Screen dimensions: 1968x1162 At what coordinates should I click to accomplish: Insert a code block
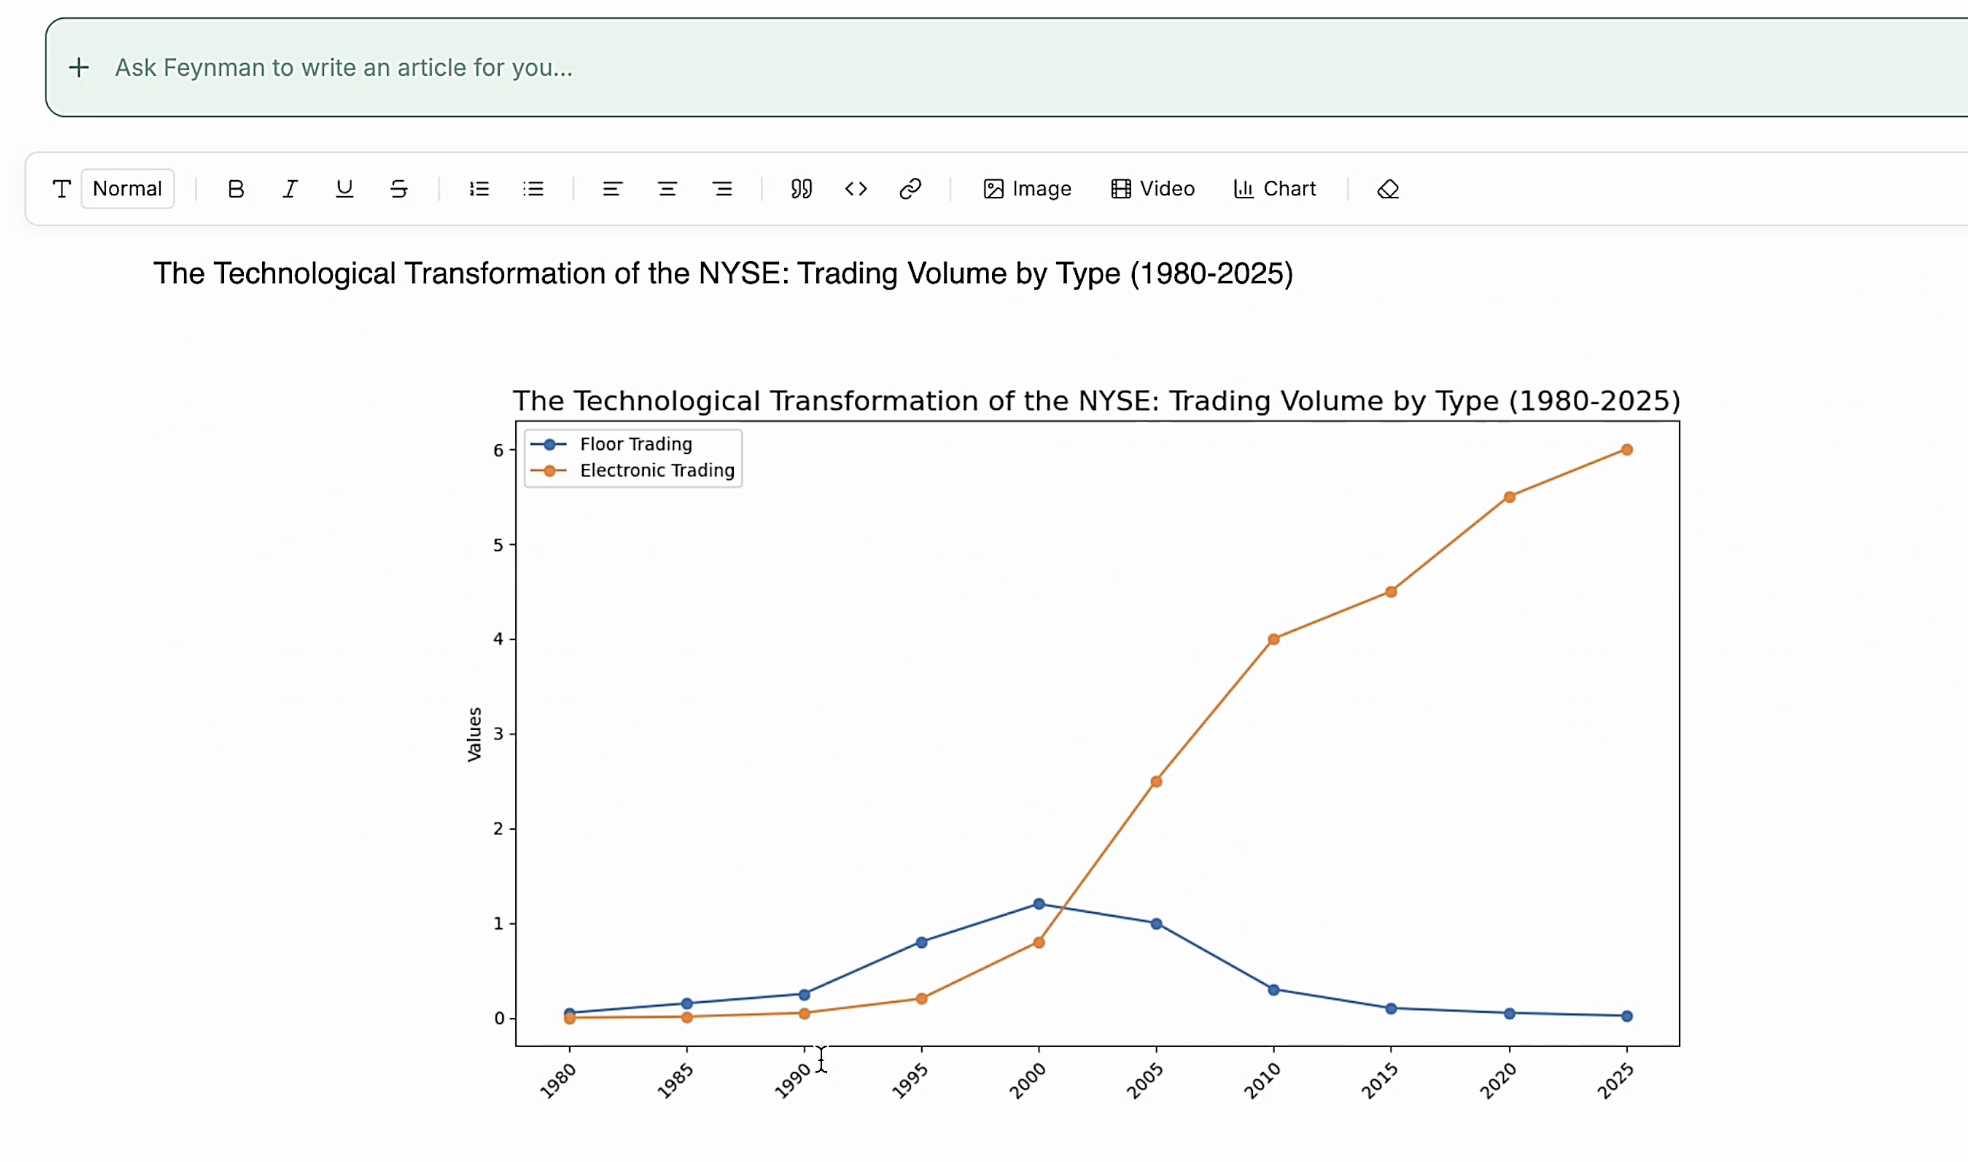[x=856, y=189]
